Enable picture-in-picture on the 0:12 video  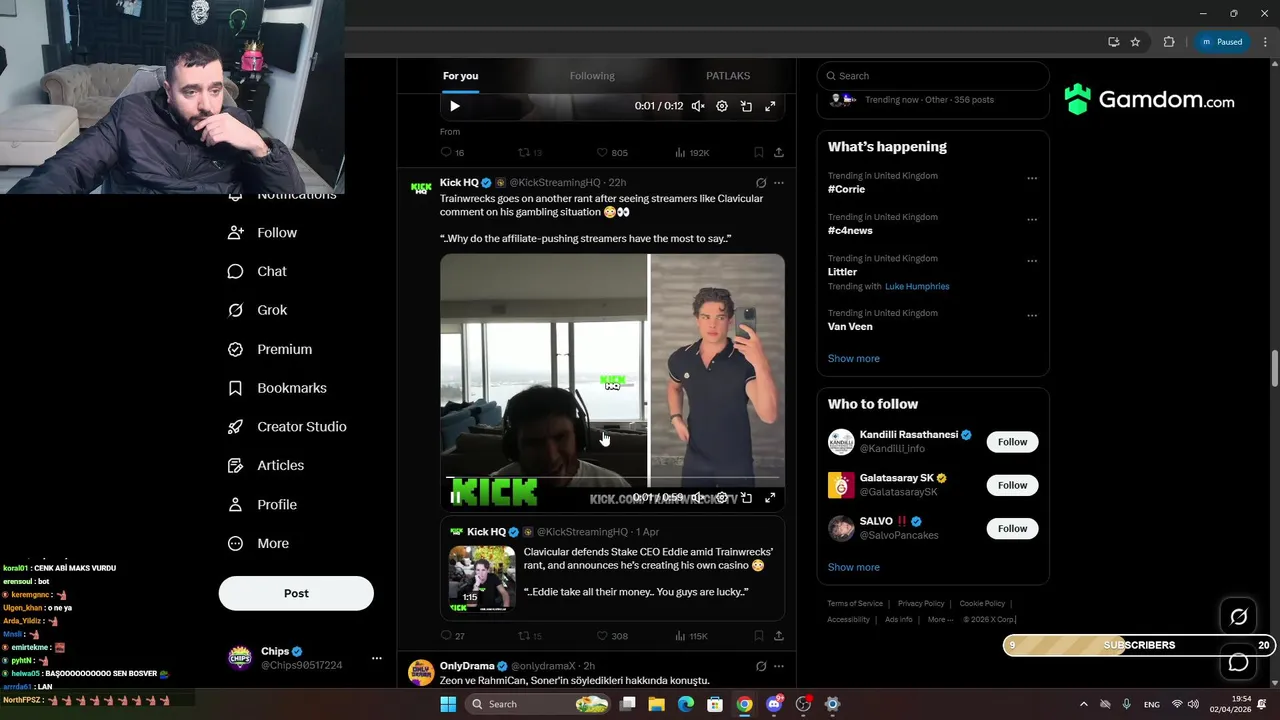tap(746, 106)
